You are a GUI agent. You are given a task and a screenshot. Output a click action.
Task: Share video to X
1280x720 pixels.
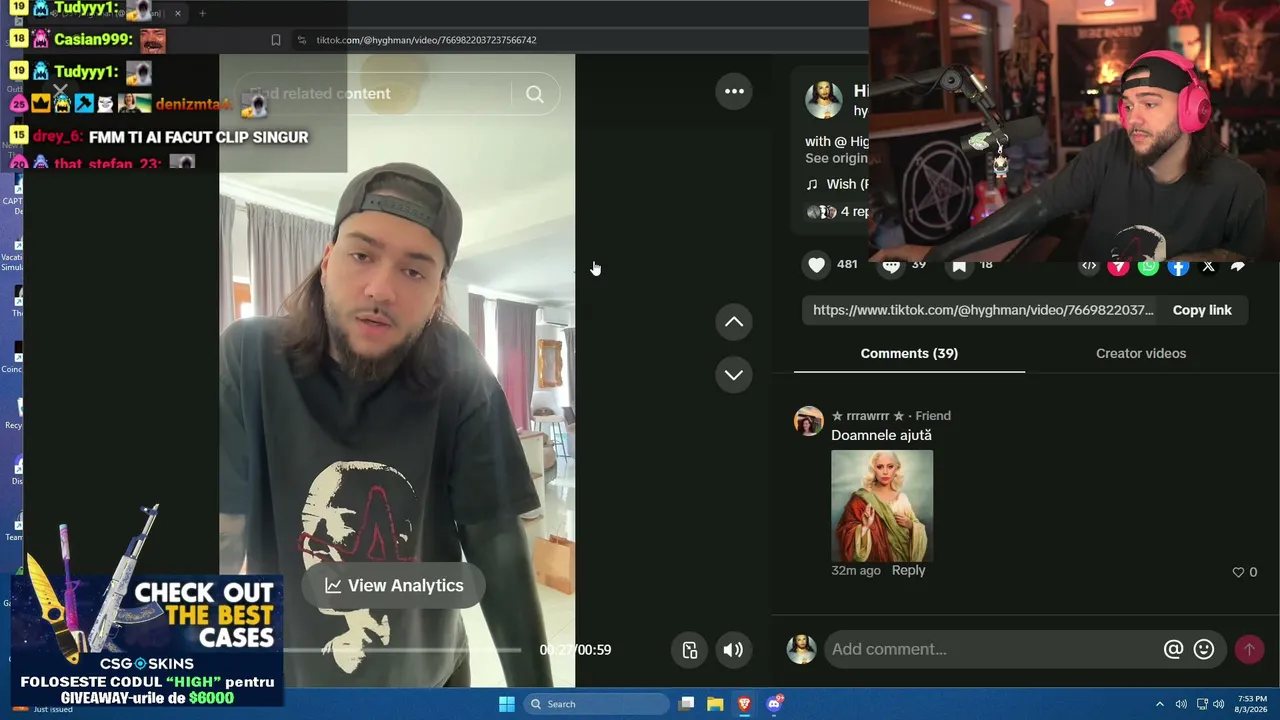point(1209,266)
